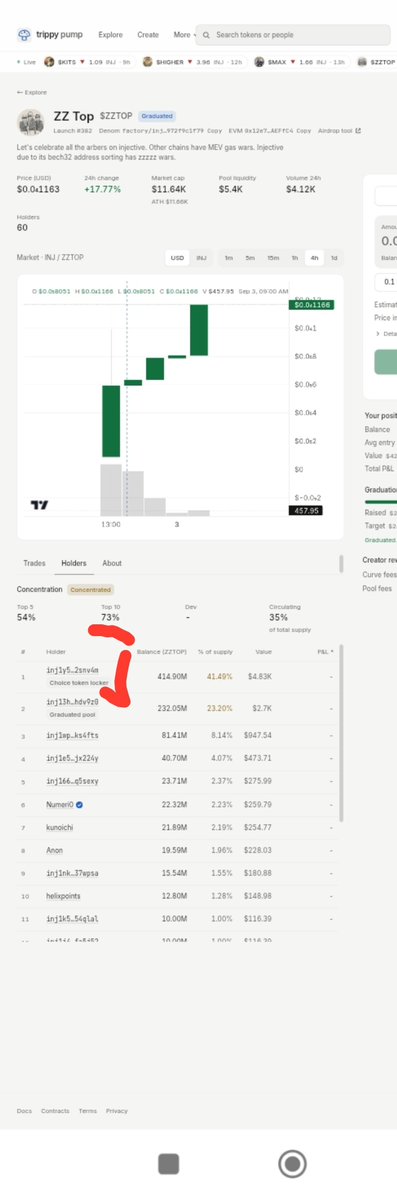The height and width of the screenshot is (1199, 397).
Task: Open holder inj13h…hdv9z0
Action: [x=72, y=701]
